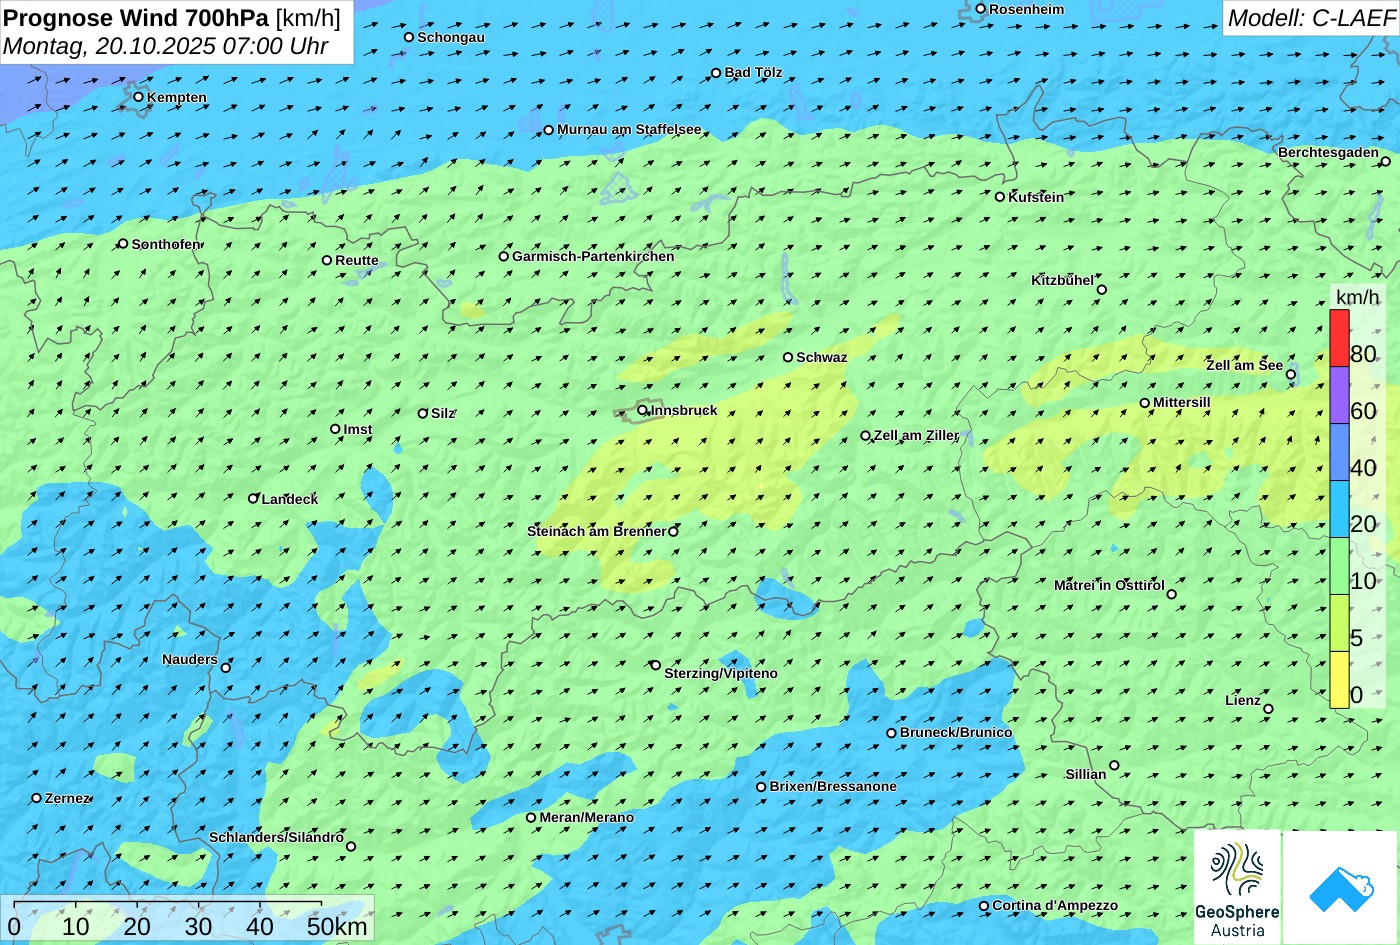Select the Kitzbühel city label
1400x945 pixels.
[1063, 280]
